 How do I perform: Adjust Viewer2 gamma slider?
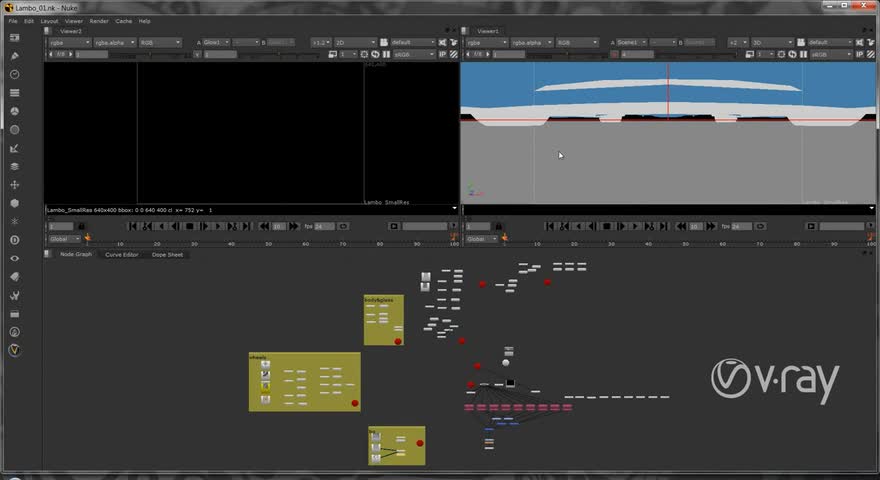(x=279, y=55)
